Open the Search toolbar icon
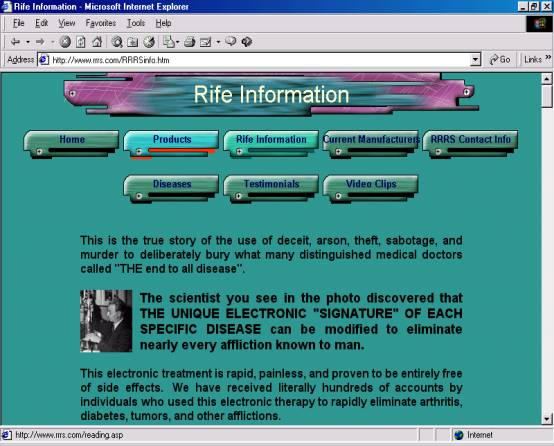 tap(117, 42)
